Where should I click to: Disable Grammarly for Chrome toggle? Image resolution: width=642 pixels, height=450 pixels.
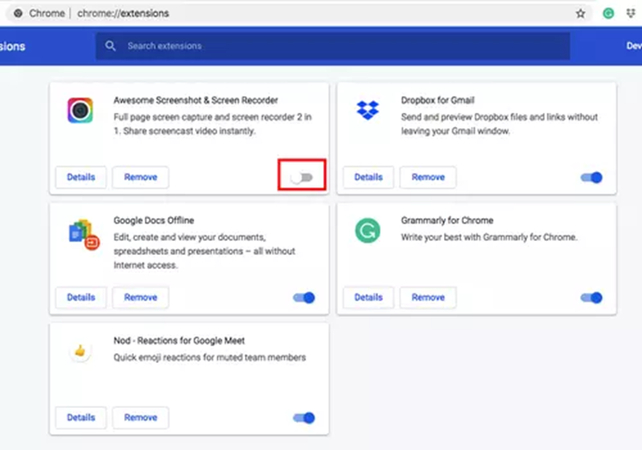click(591, 297)
